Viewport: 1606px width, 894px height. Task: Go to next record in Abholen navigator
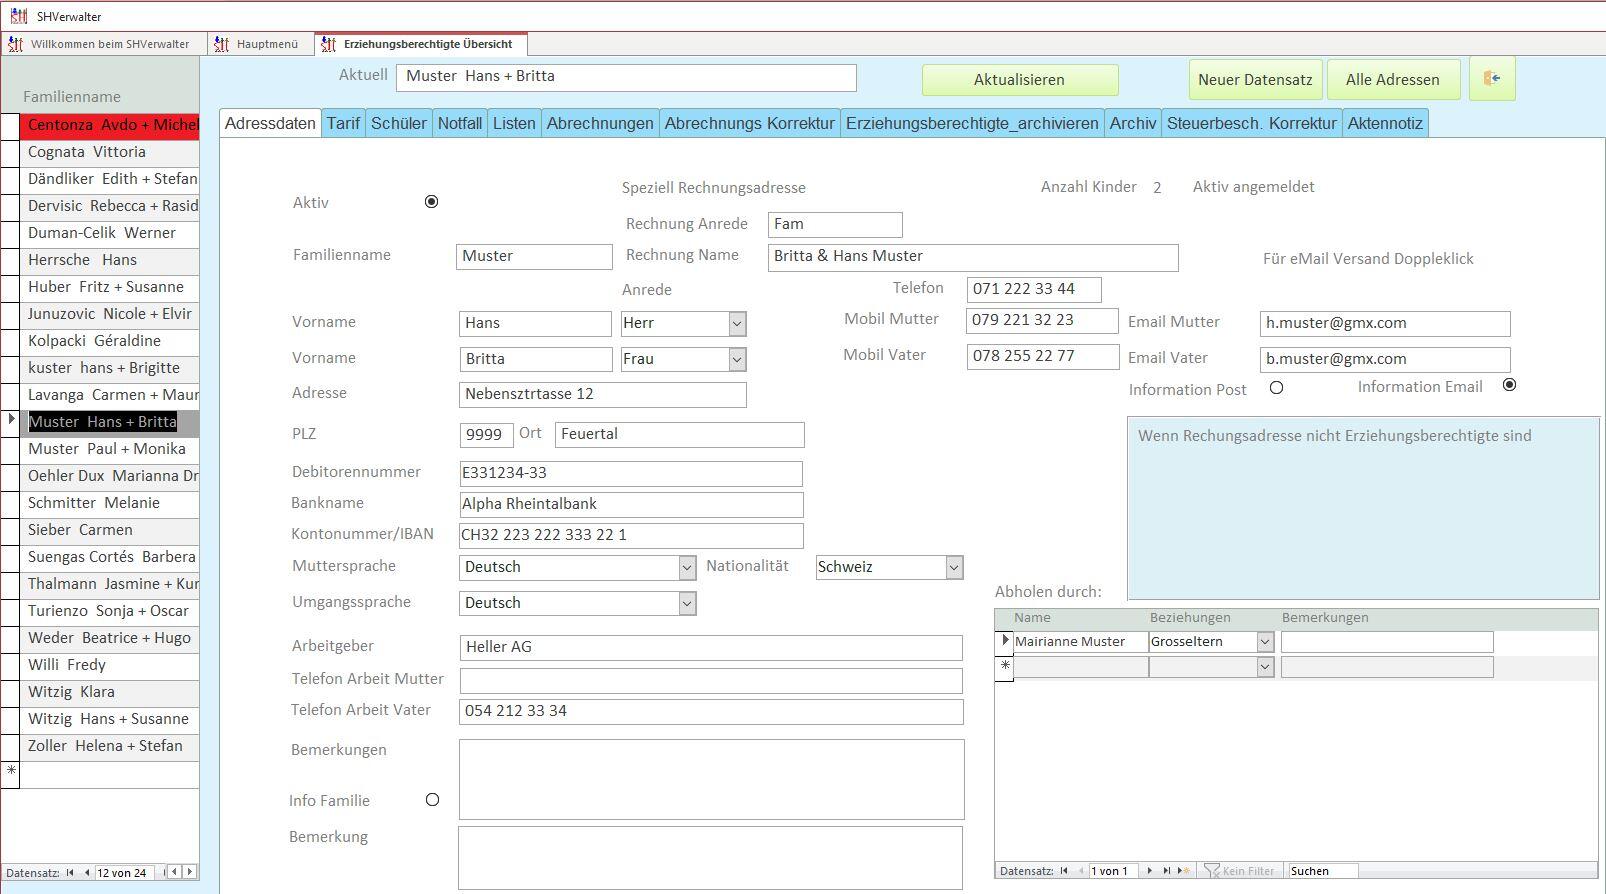pos(1149,871)
